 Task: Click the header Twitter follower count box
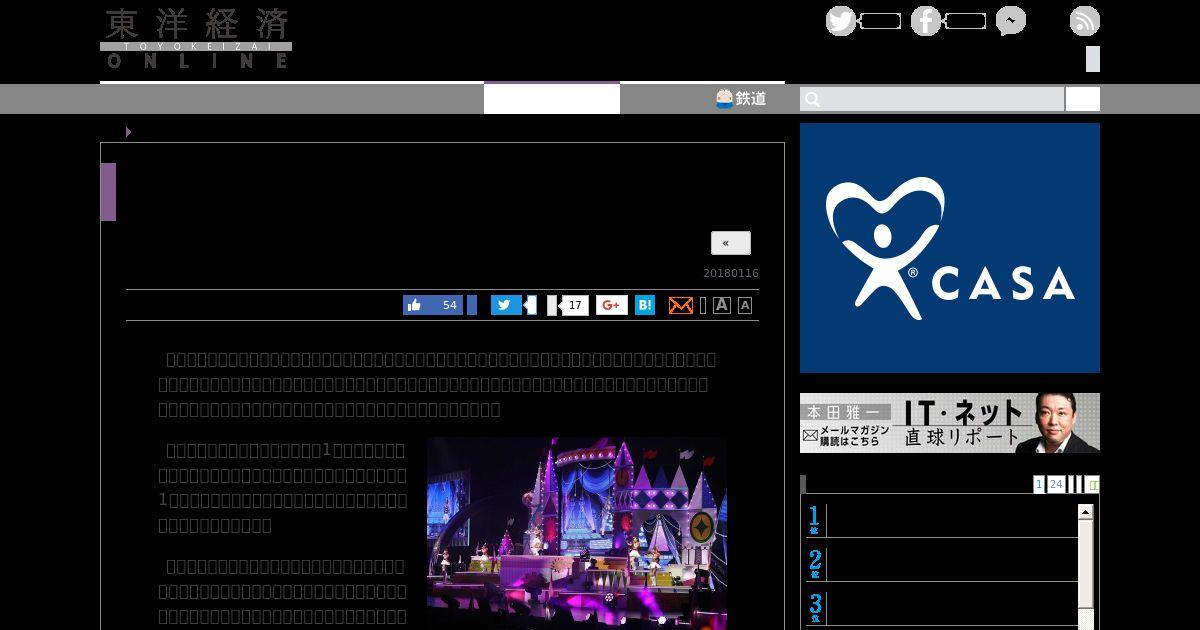880,21
